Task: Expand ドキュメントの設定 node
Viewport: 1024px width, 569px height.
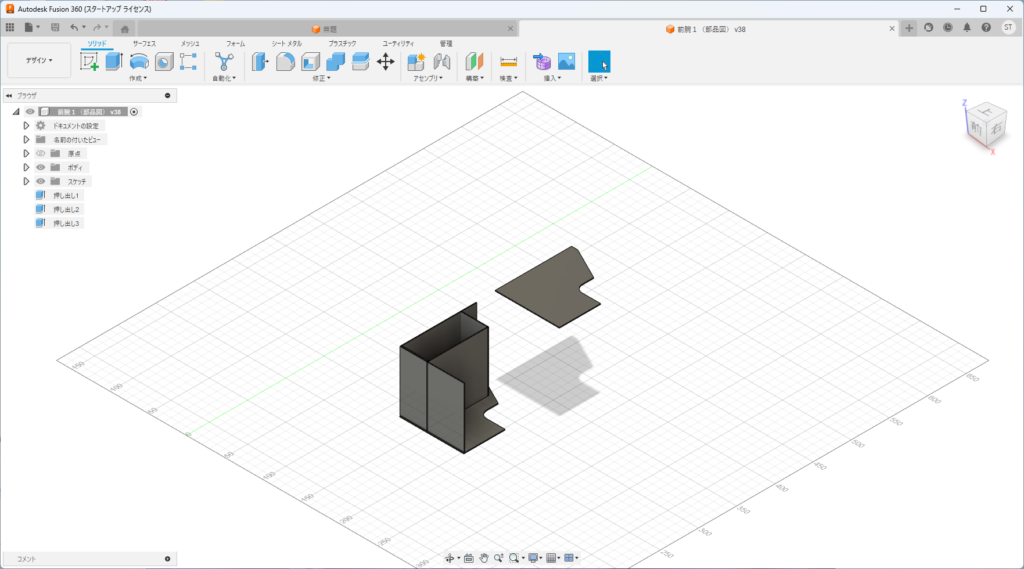Action: click(26, 125)
